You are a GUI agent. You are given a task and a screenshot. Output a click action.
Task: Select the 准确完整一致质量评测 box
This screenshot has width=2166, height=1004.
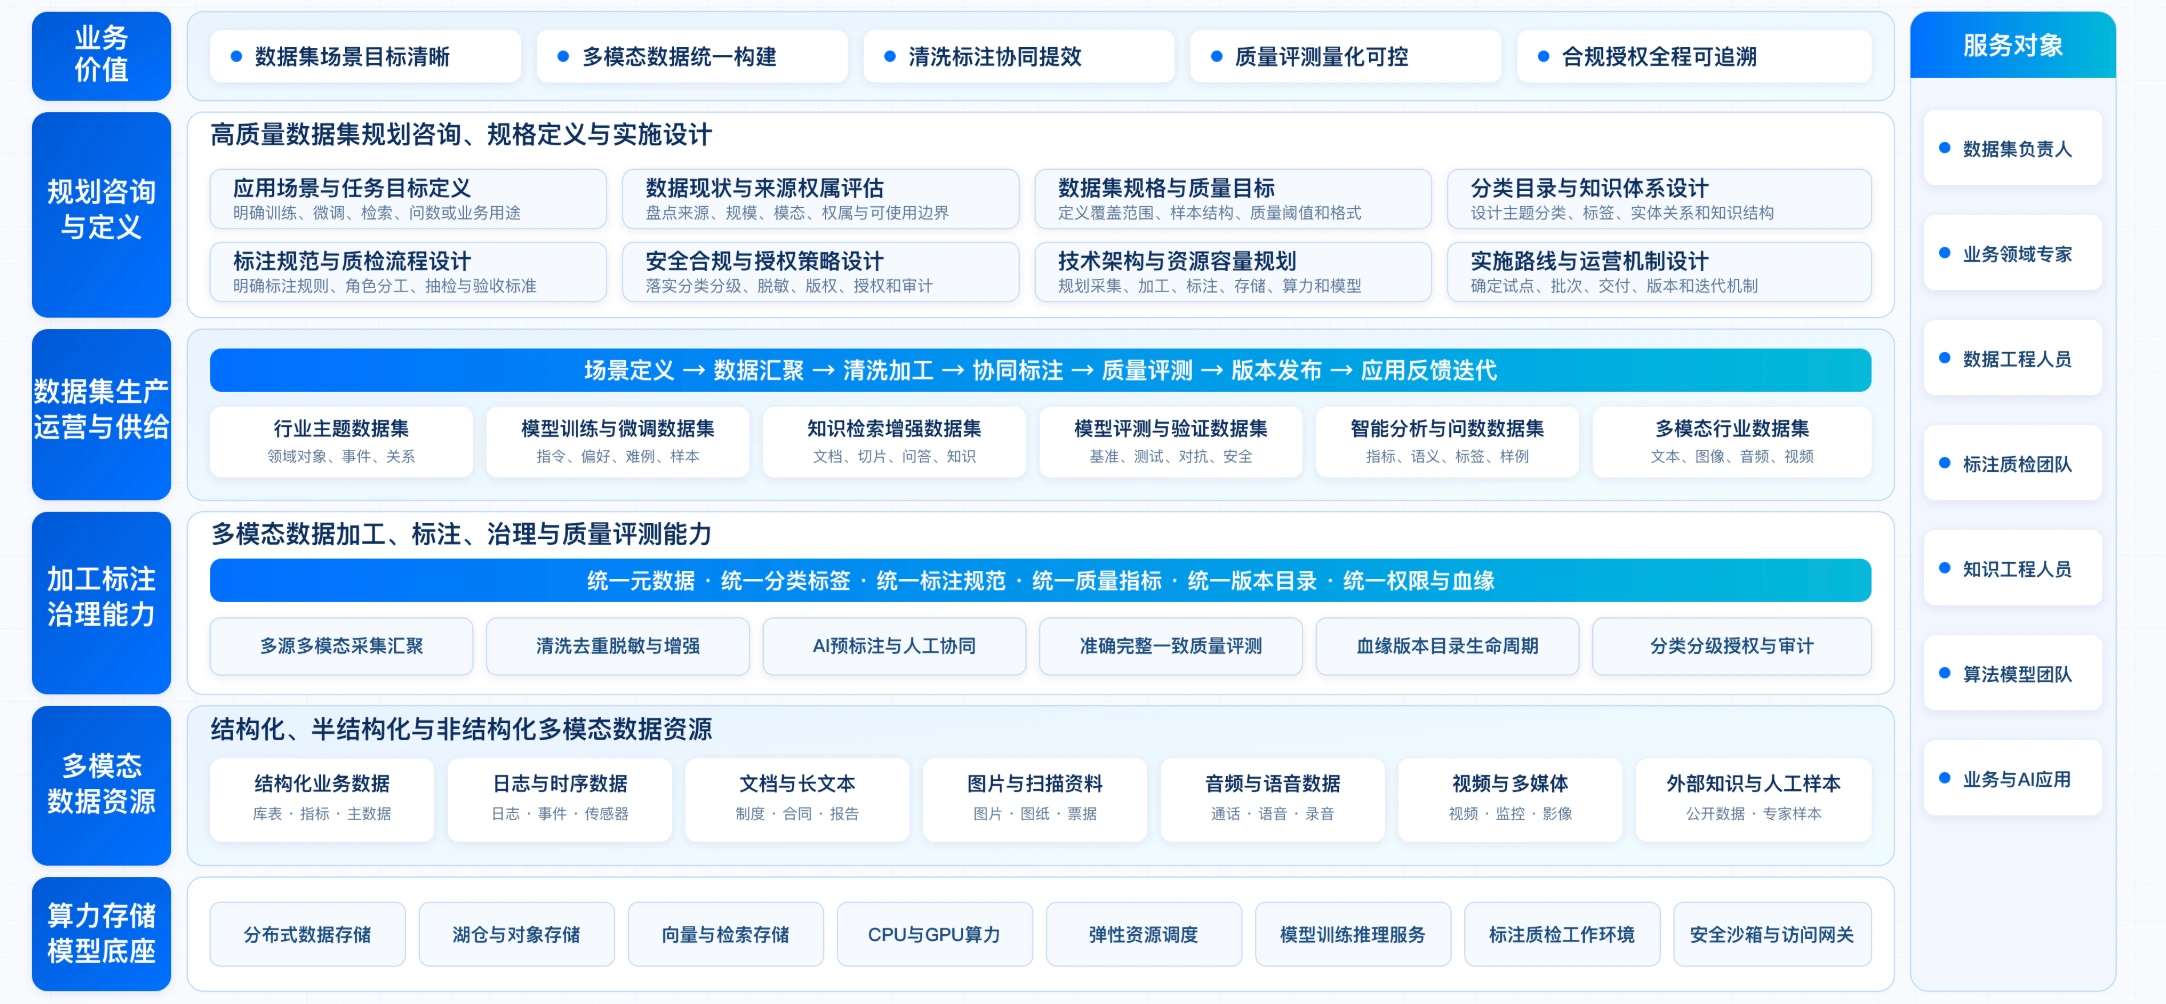click(1171, 646)
